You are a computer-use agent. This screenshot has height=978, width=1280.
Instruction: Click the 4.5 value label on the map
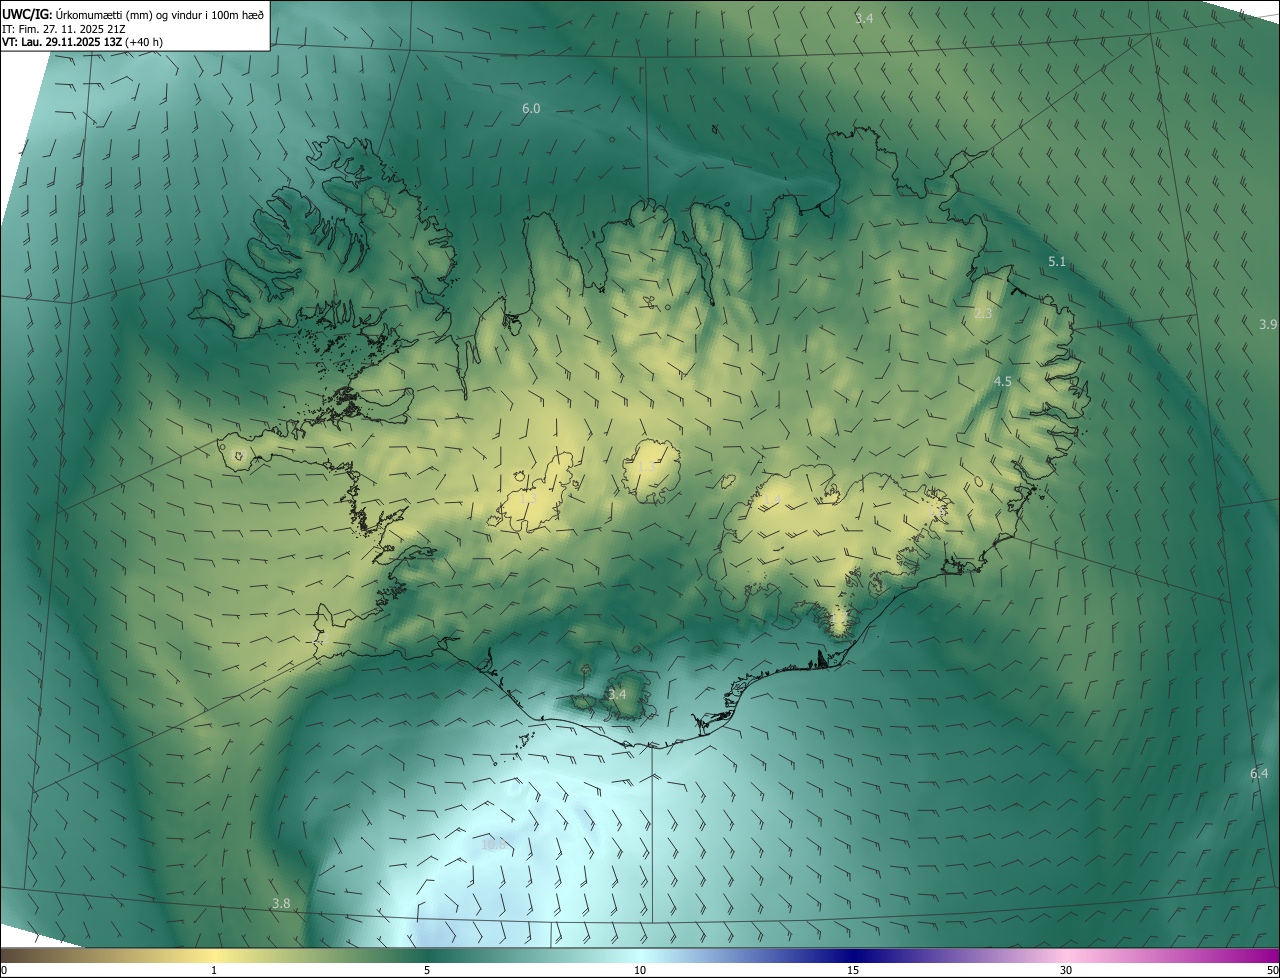click(x=1003, y=381)
